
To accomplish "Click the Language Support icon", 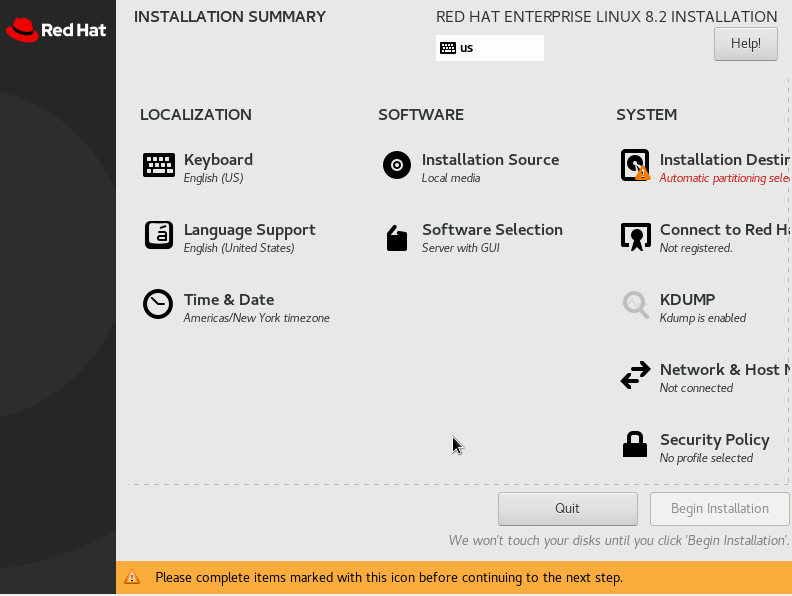I will coord(159,235).
